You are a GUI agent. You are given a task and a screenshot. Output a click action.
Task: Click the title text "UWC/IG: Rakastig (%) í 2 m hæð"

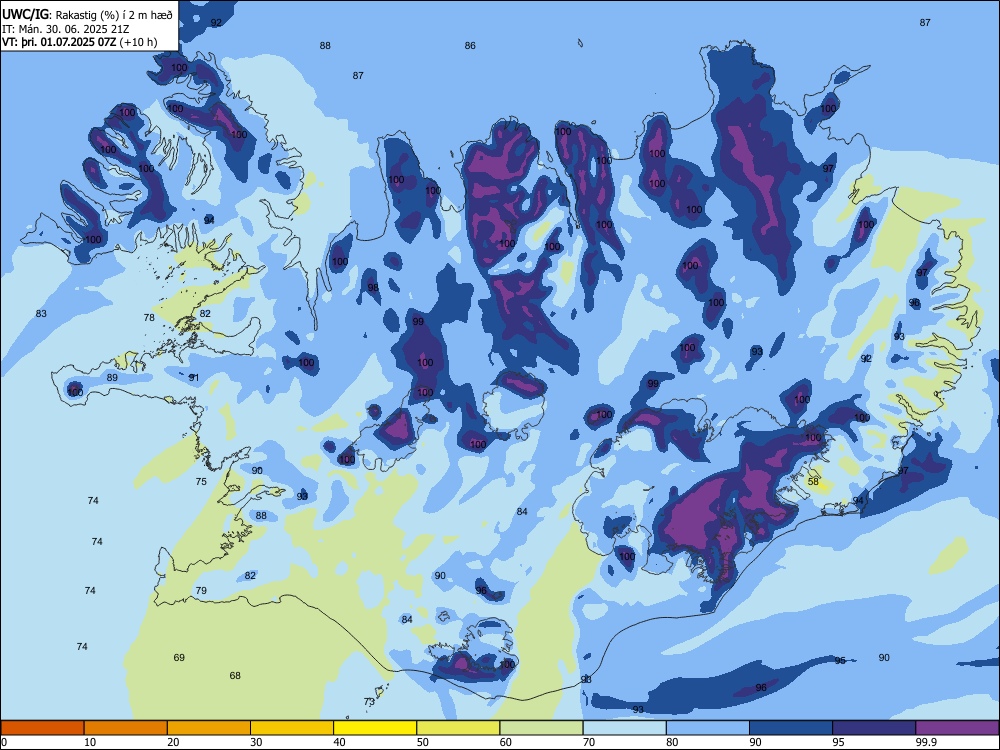click(x=87, y=15)
